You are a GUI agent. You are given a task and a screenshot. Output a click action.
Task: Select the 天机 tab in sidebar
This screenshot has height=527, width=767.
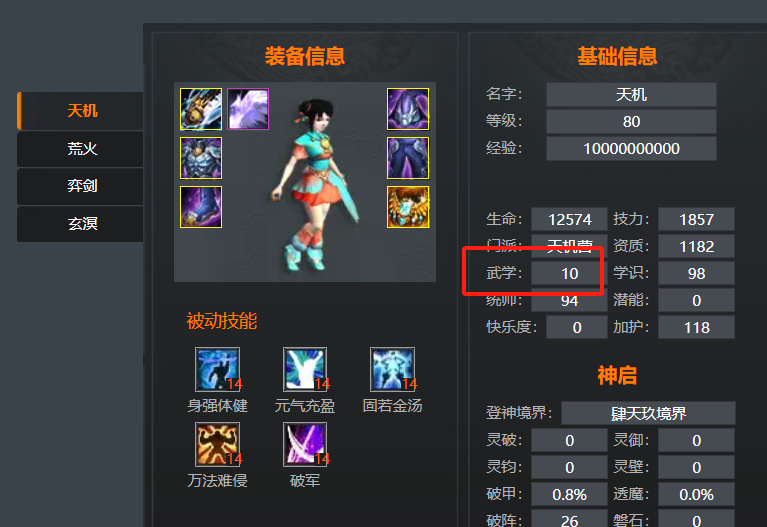(x=81, y=111)
